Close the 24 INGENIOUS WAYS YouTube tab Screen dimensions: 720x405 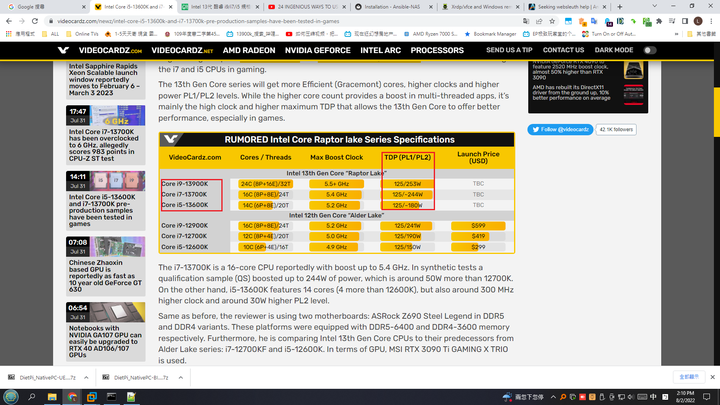pyautogui.click(x=344, y=7)
